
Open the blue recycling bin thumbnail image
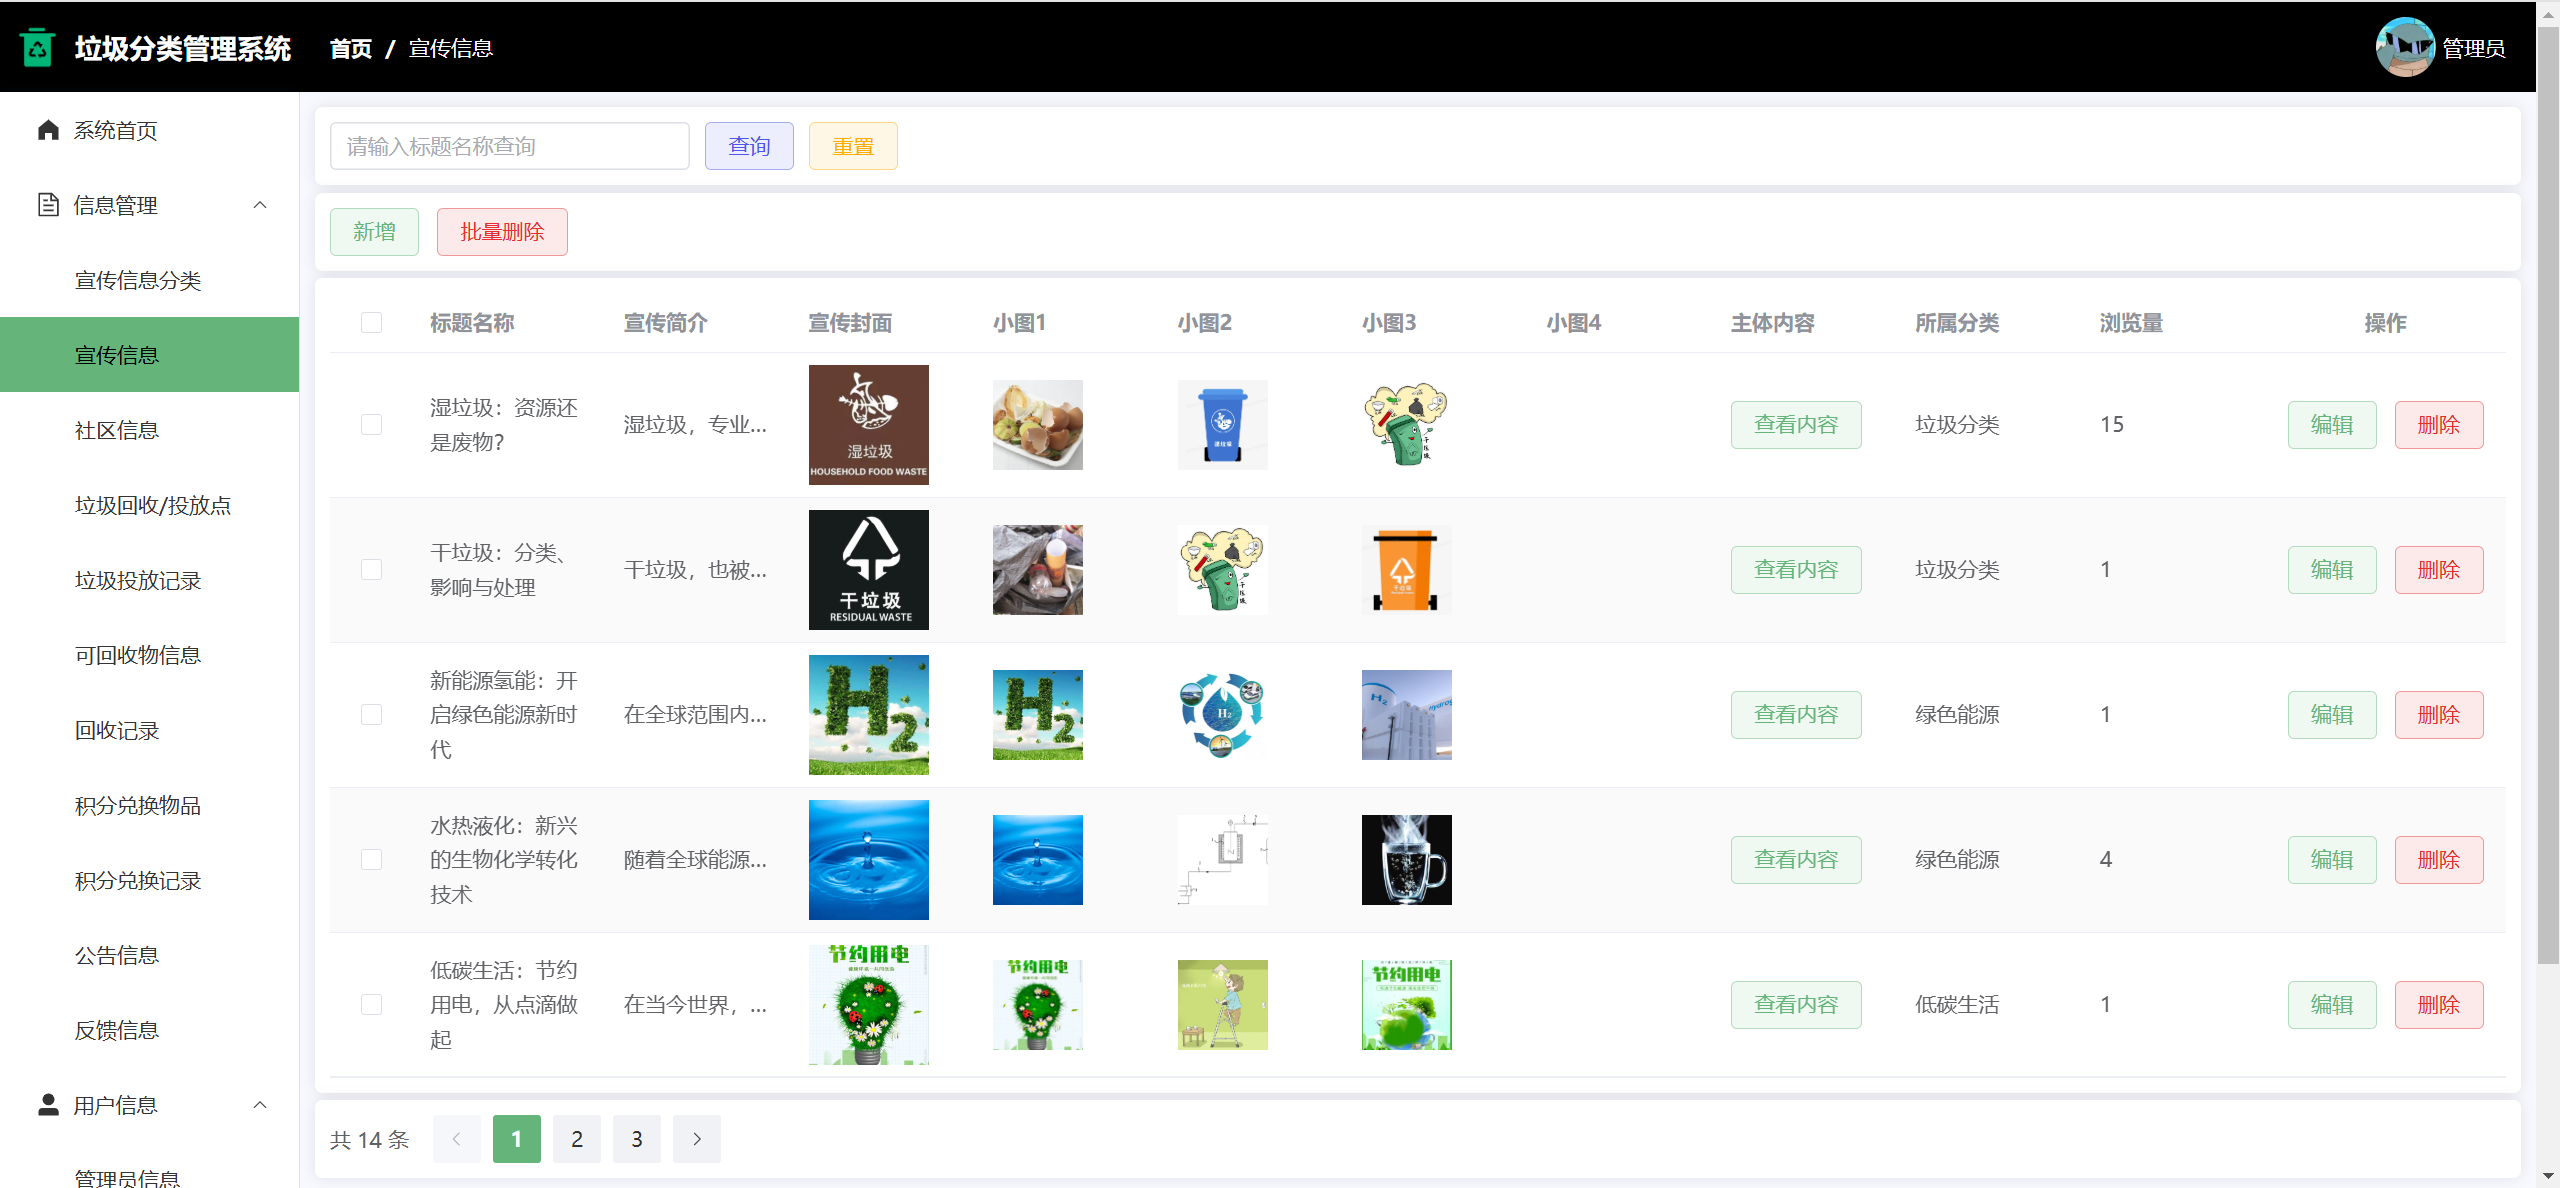coord(1222,424)
